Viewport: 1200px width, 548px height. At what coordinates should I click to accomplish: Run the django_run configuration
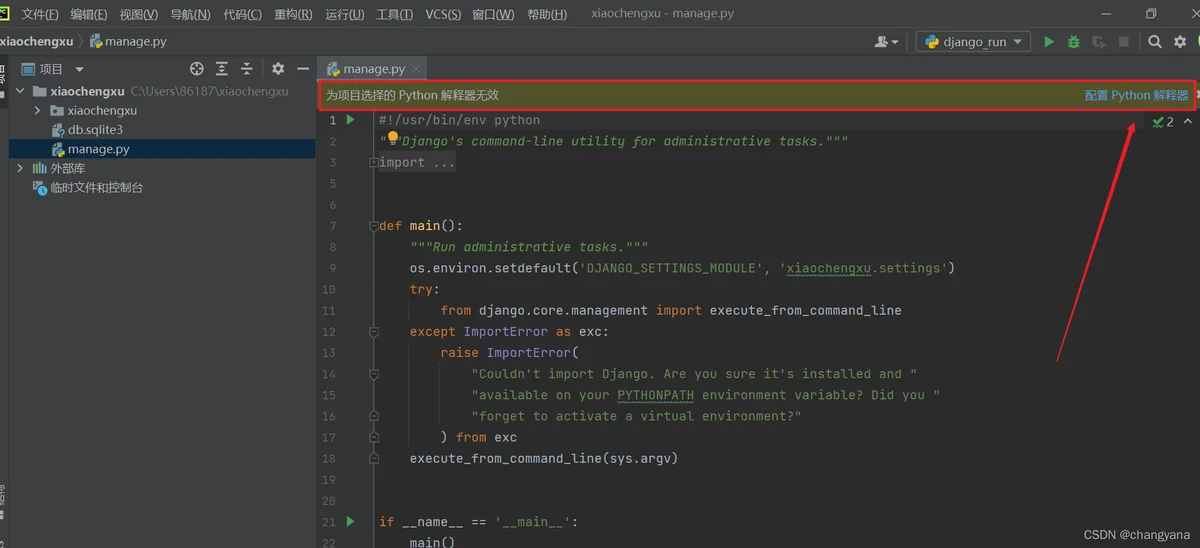[1049, 42]
